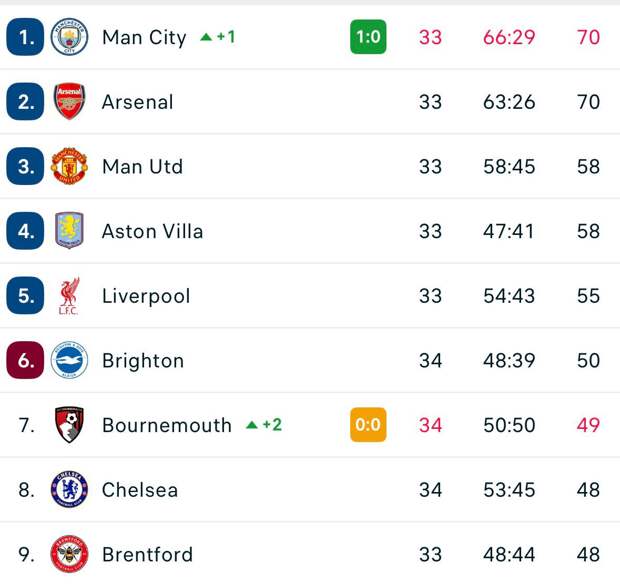Click Bournemouth's 49 points value
Image resolution: width=620 pixels, height=584 pixels.
pyautogui.click(x=588, y=425)
